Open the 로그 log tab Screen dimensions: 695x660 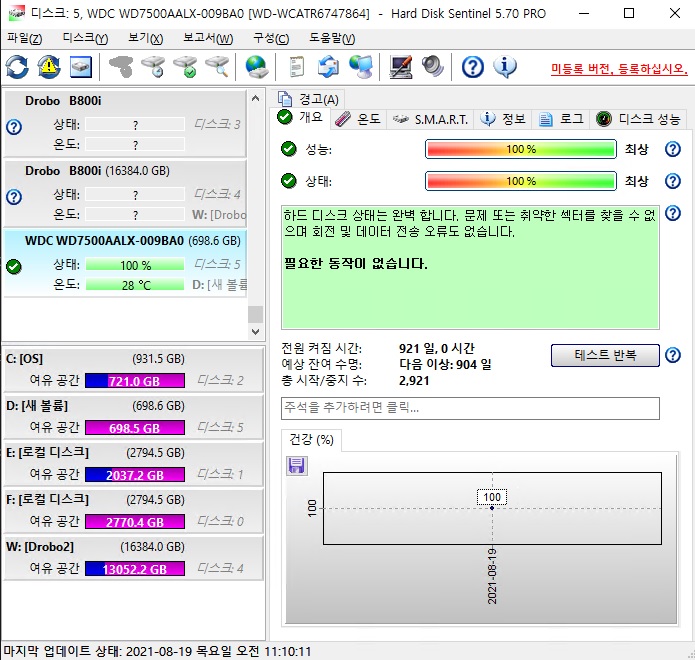click(561, 119)
